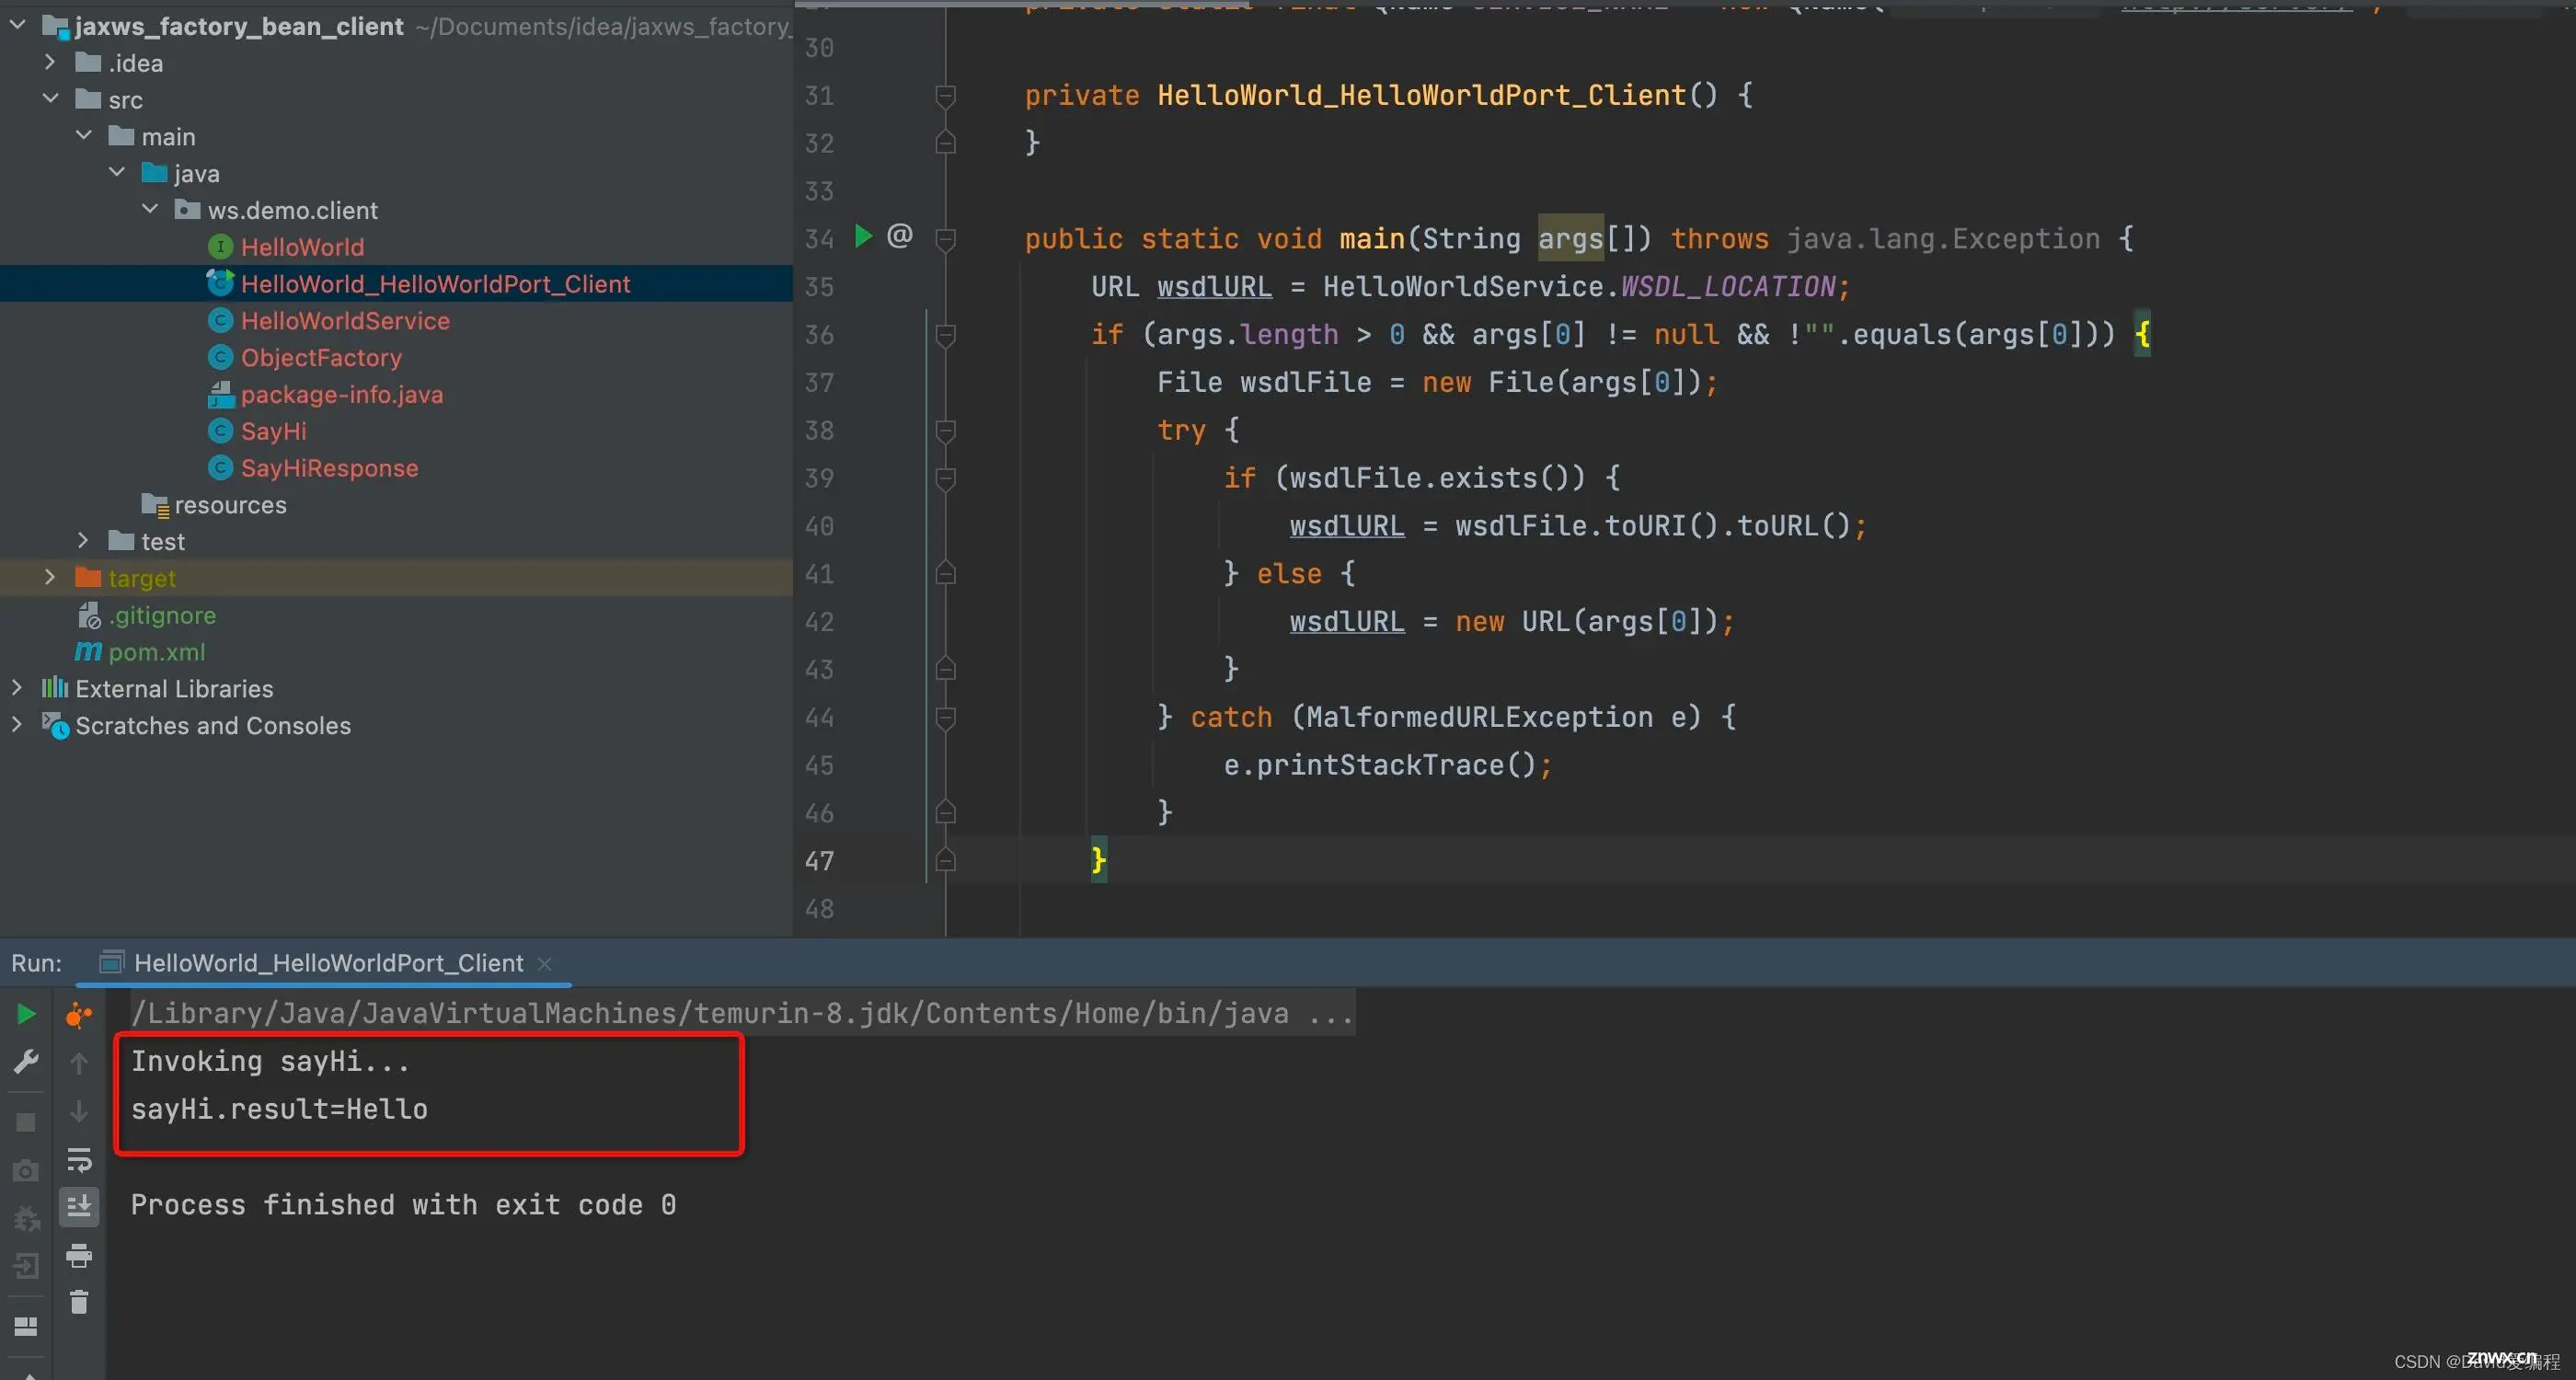Image resolution: width=2576 pixels, height=1380 pixels.
Task: Fold the if block at line 36
Action: tap(945, 334)
